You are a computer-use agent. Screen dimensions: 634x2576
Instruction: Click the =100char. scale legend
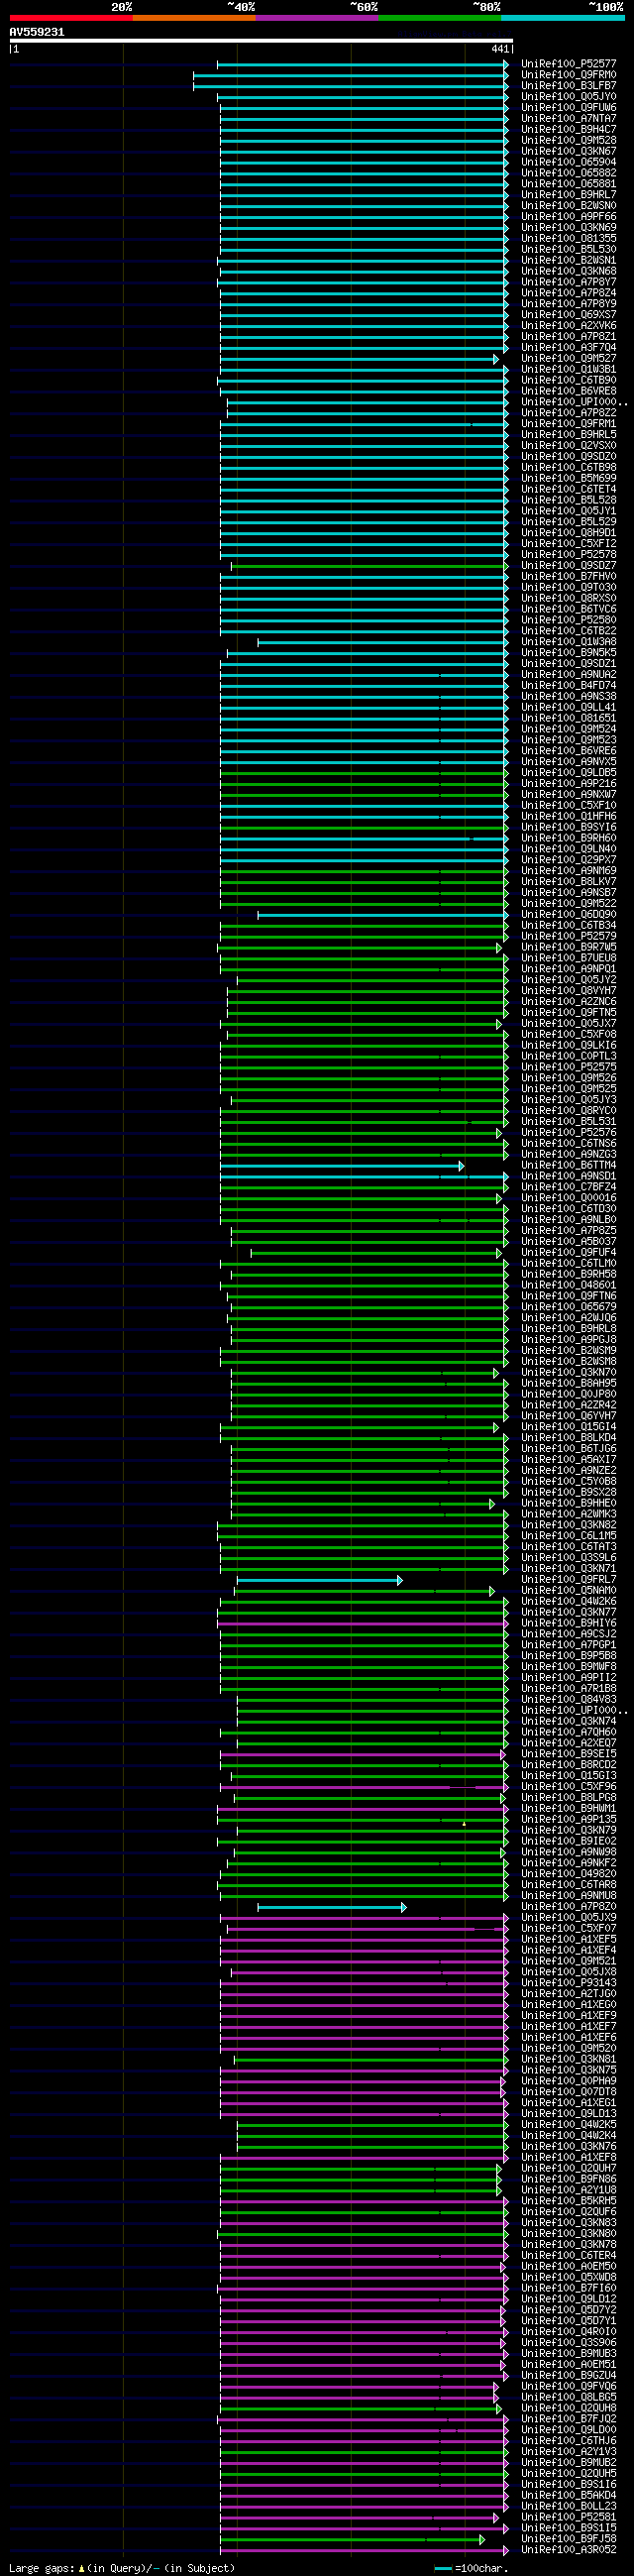[471, 2568]
